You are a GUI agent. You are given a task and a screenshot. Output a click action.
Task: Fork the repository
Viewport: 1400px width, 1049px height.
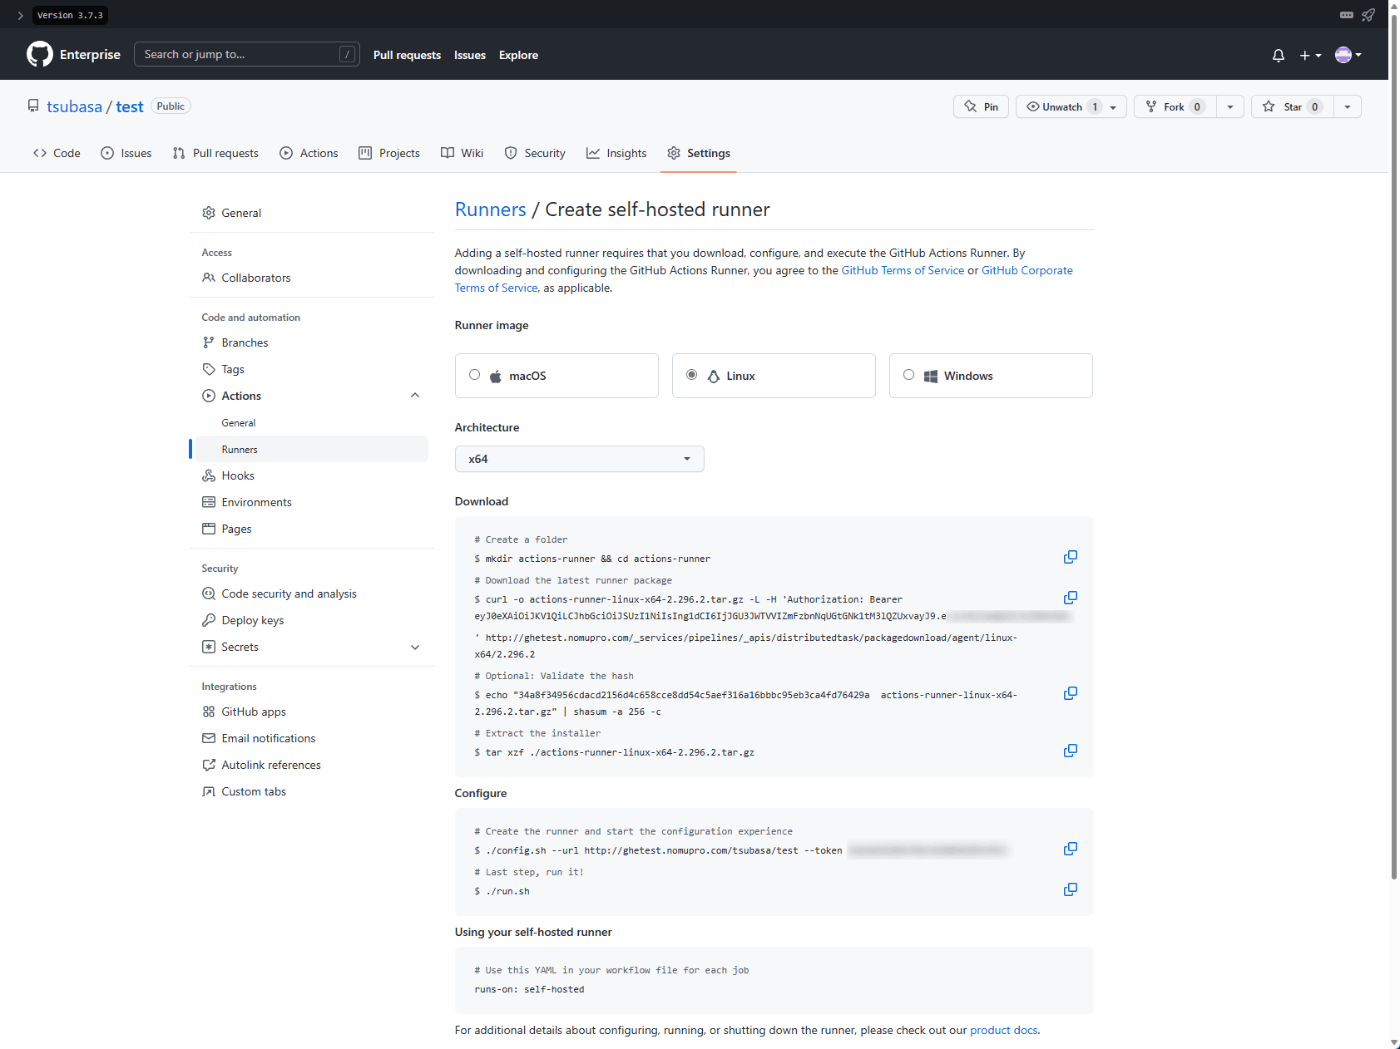(x=1175, y=107)
